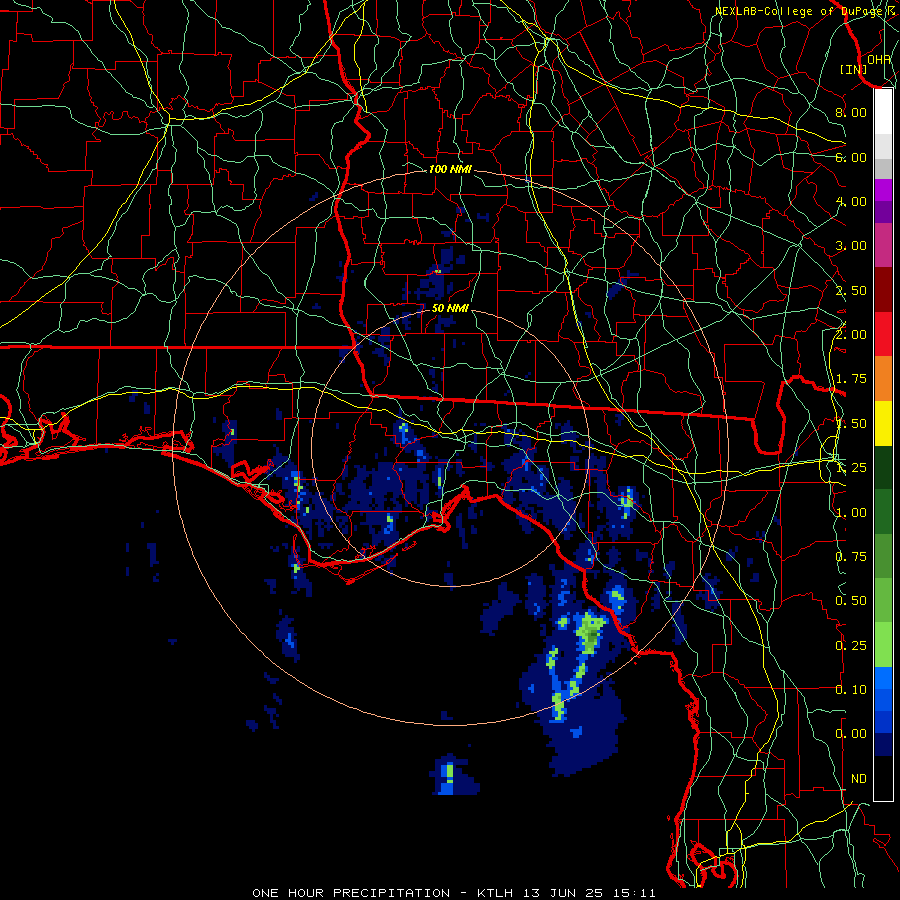The width and height of the screenshot is (900, 900).
Task: Select the navy blue legend swatch
Action: [883, 745]
